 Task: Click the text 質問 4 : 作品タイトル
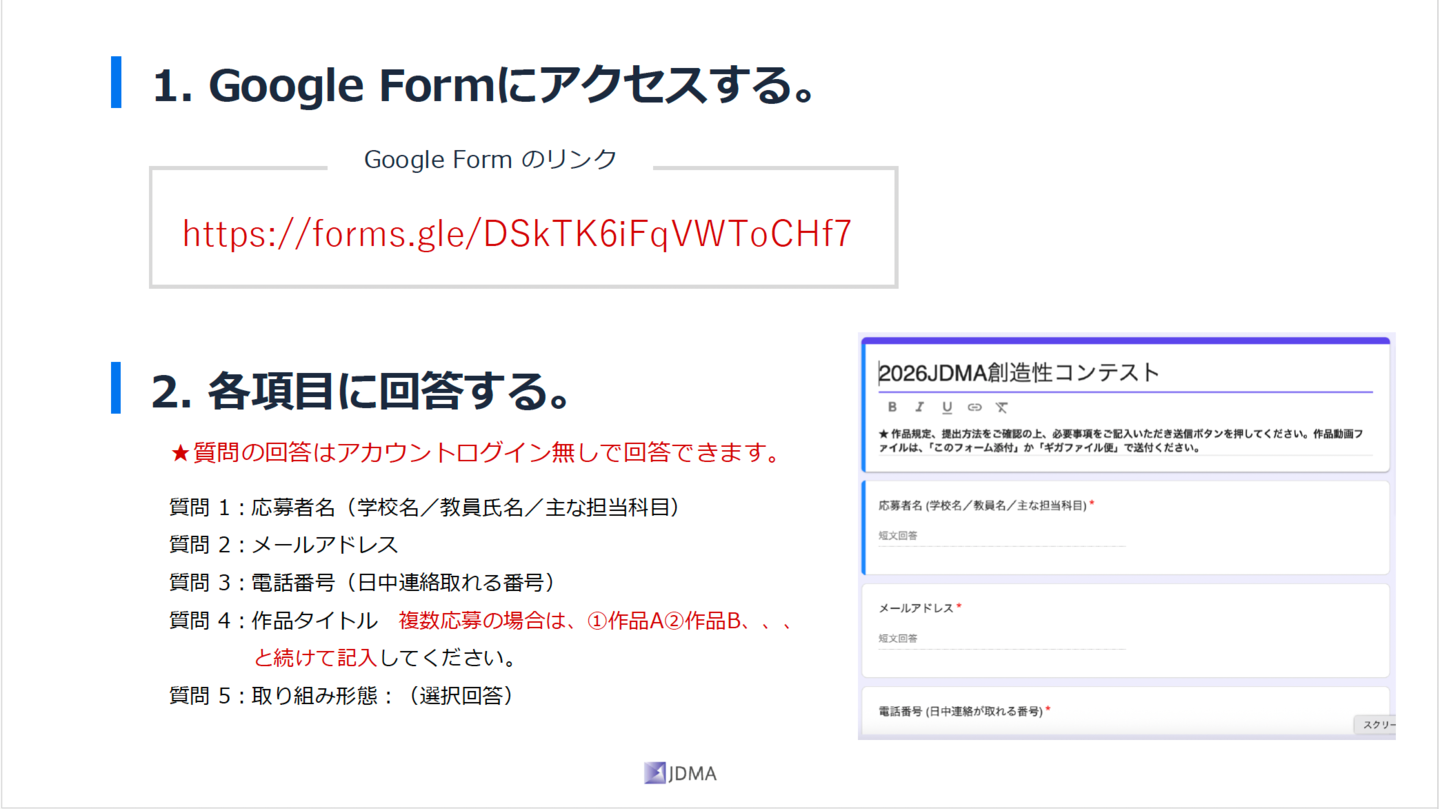[x=274, y=621]
